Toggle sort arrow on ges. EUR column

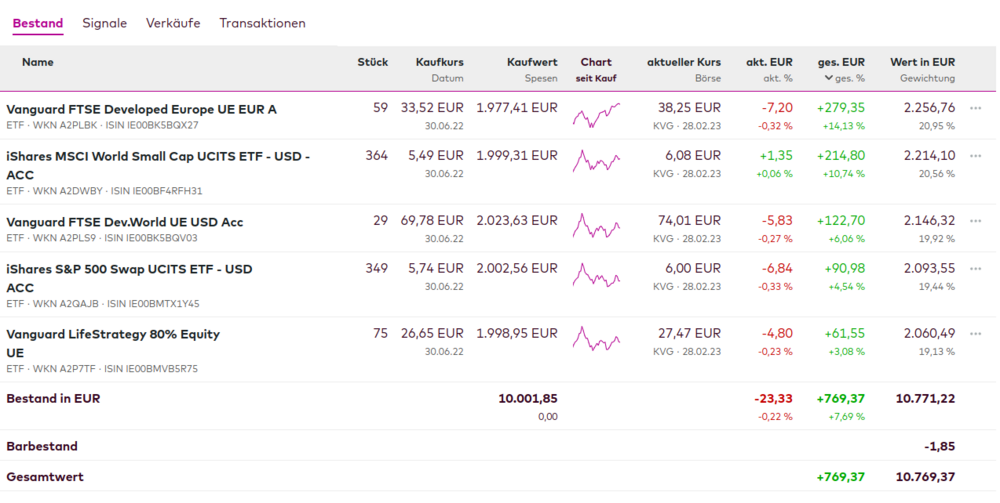[827, 78]
